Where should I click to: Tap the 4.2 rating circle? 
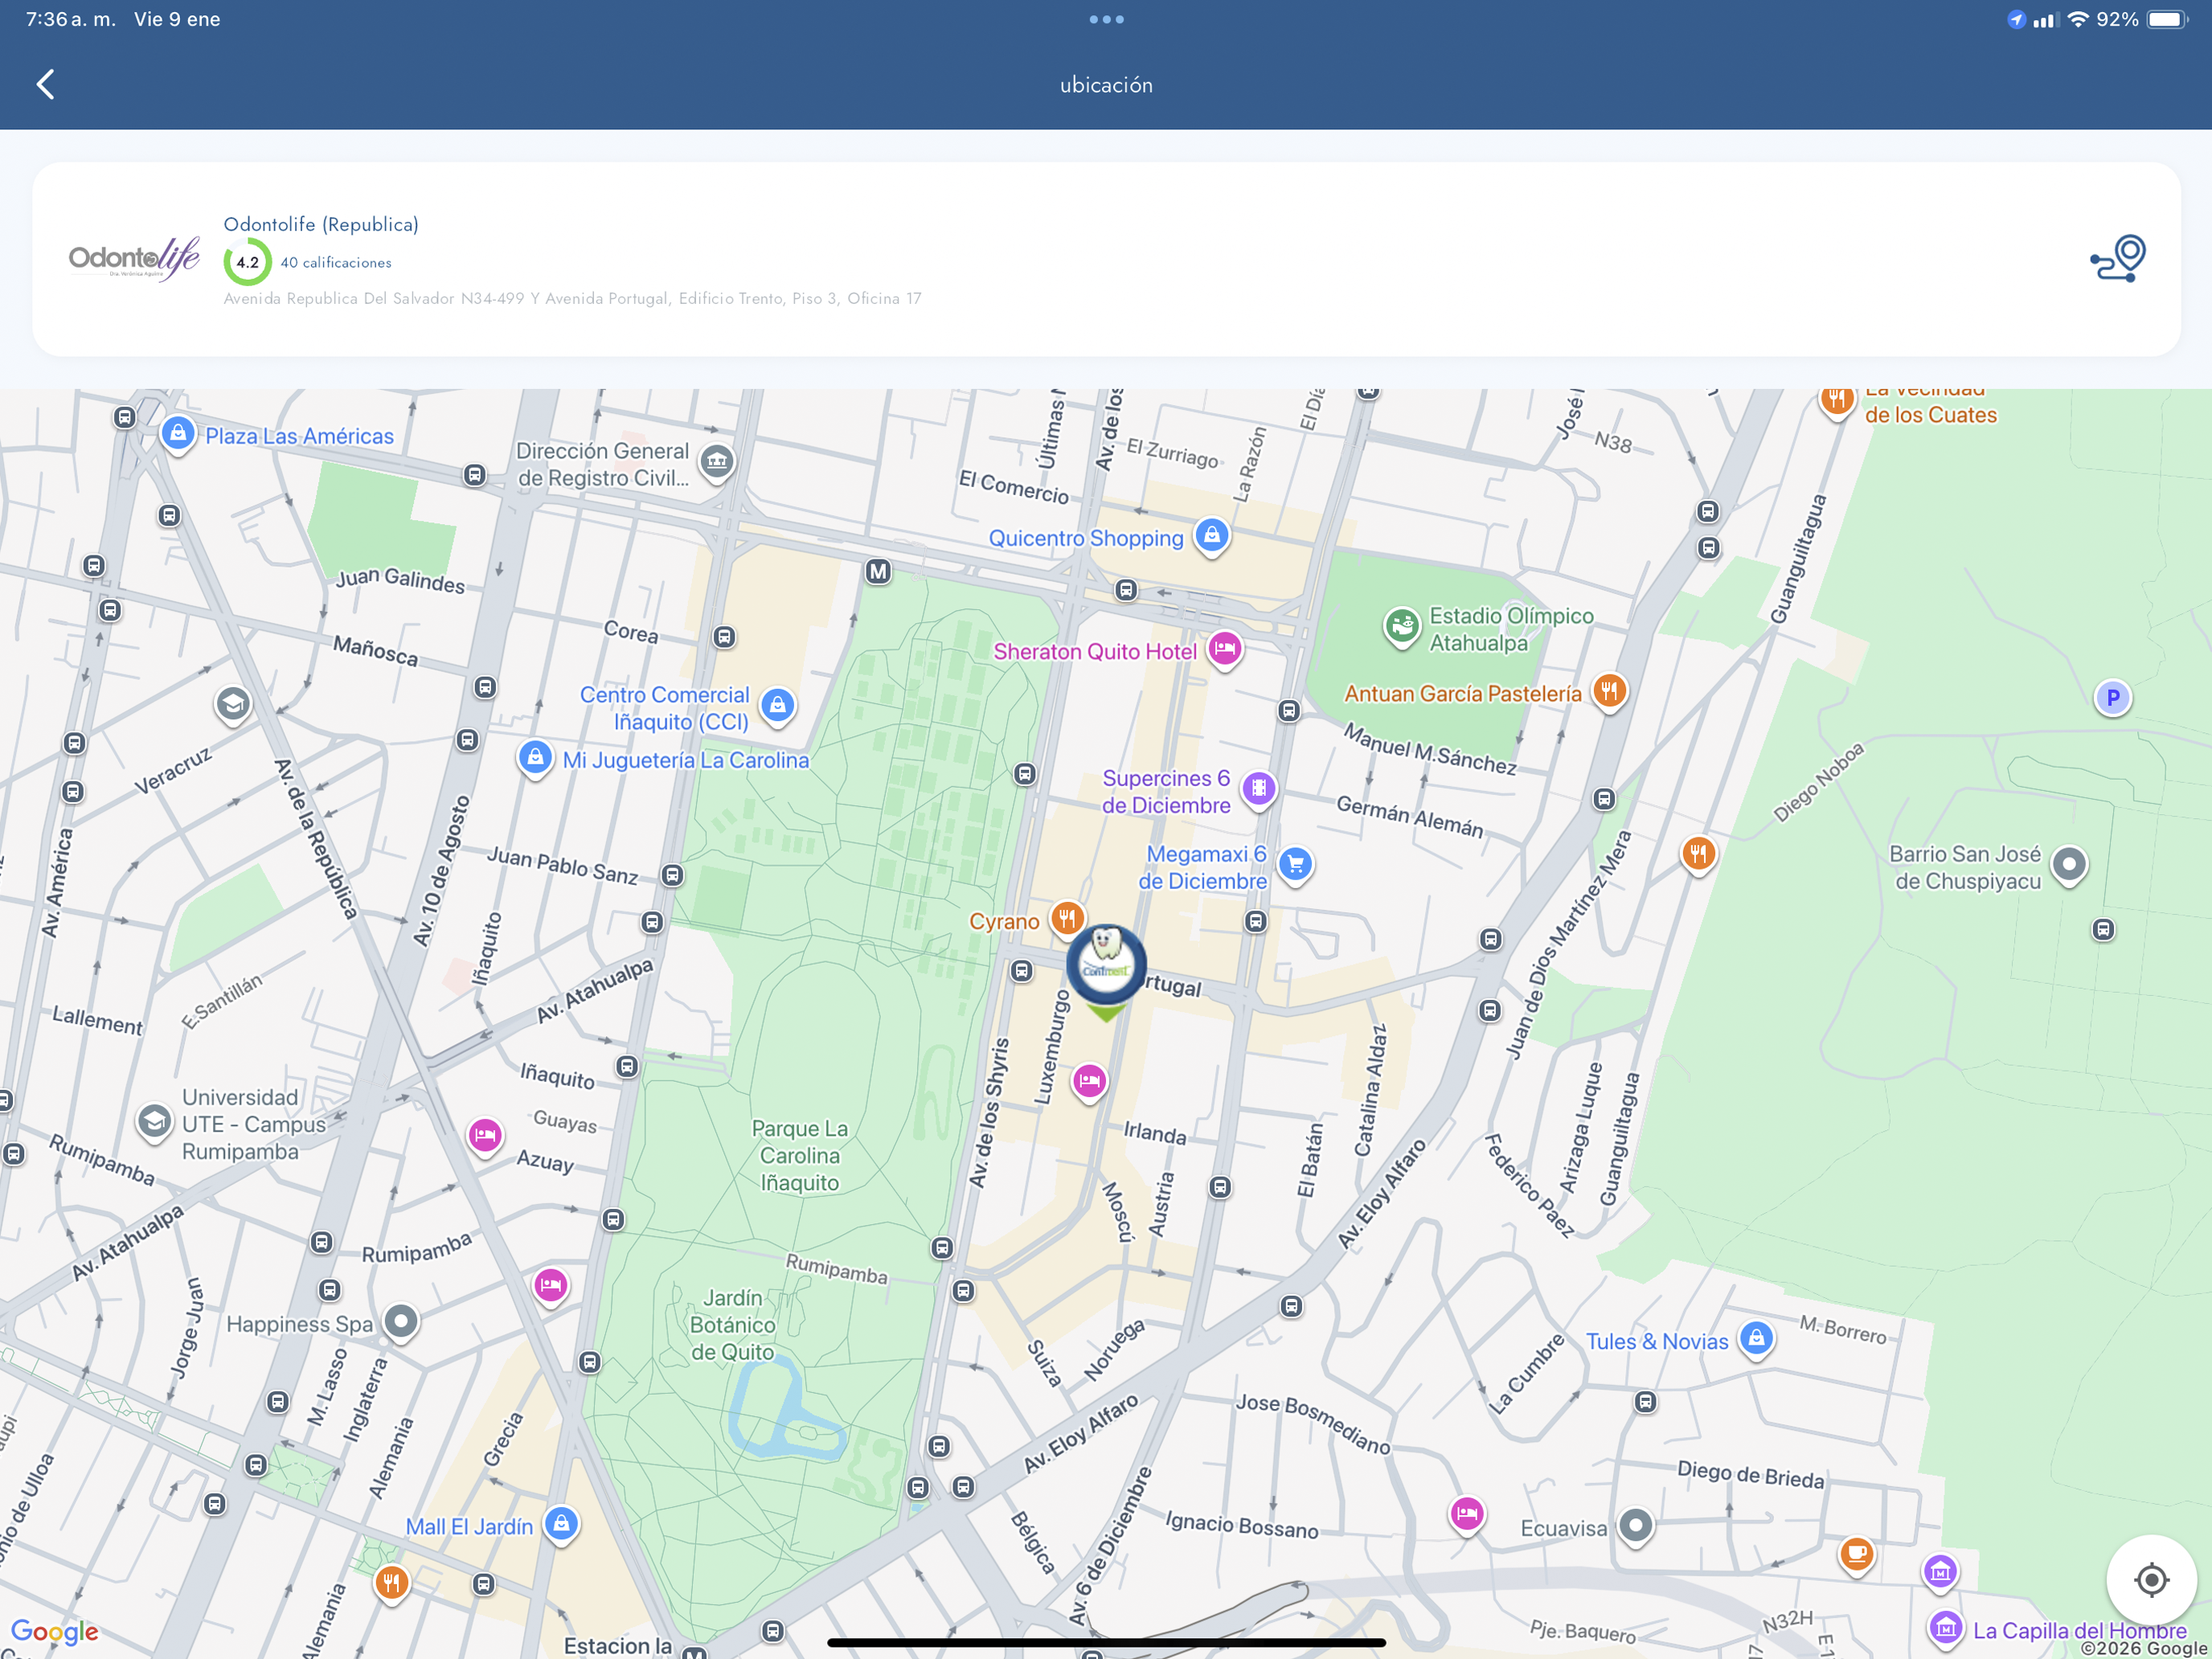point(247,262)
